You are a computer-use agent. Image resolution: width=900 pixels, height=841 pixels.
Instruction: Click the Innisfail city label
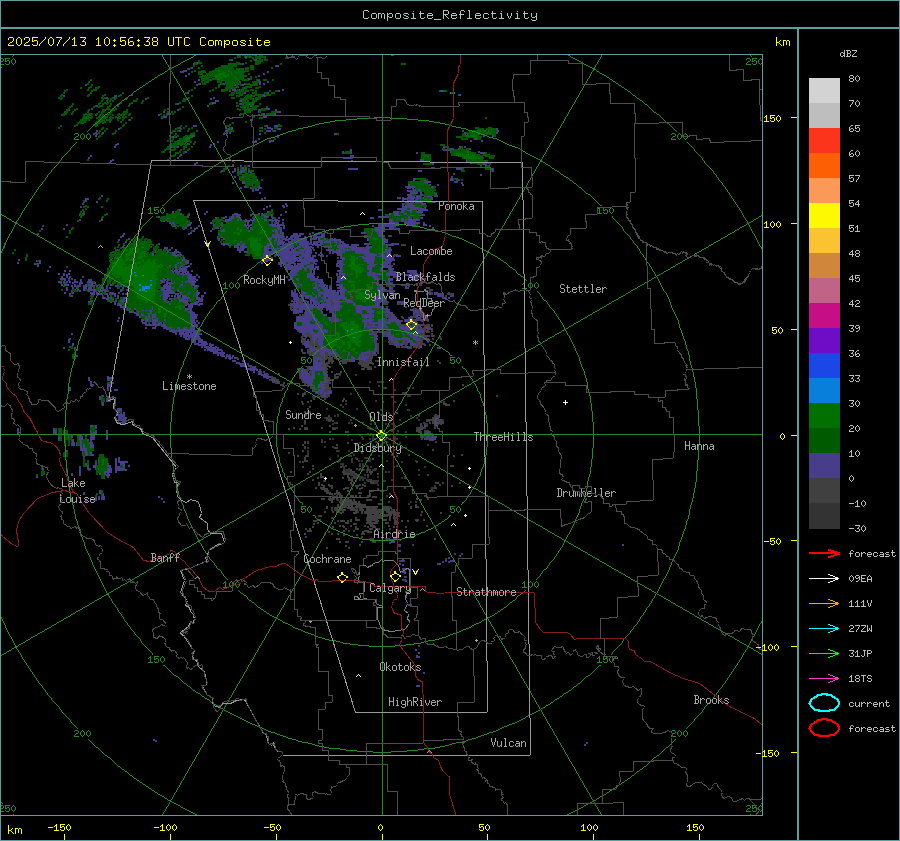[x=403, y=362]
